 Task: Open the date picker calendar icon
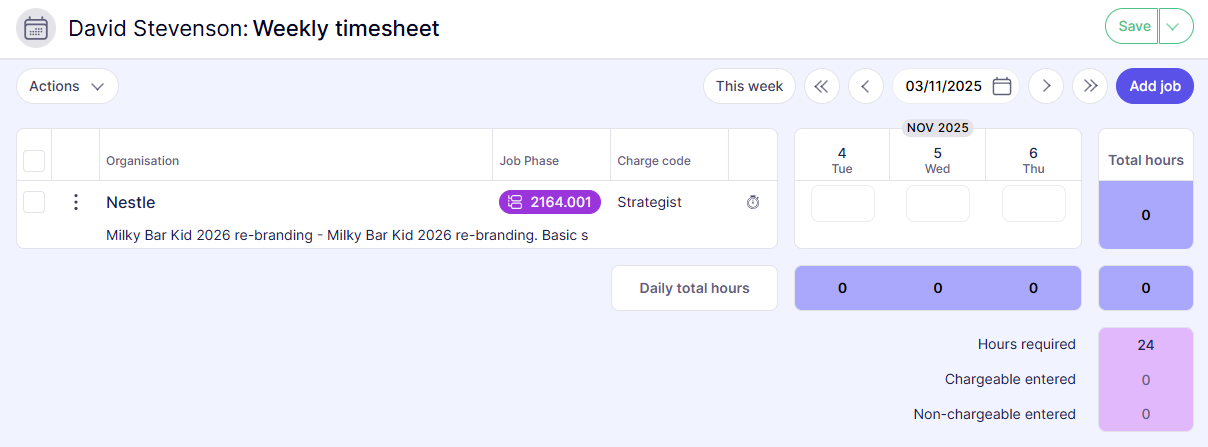coord(1002,86)
